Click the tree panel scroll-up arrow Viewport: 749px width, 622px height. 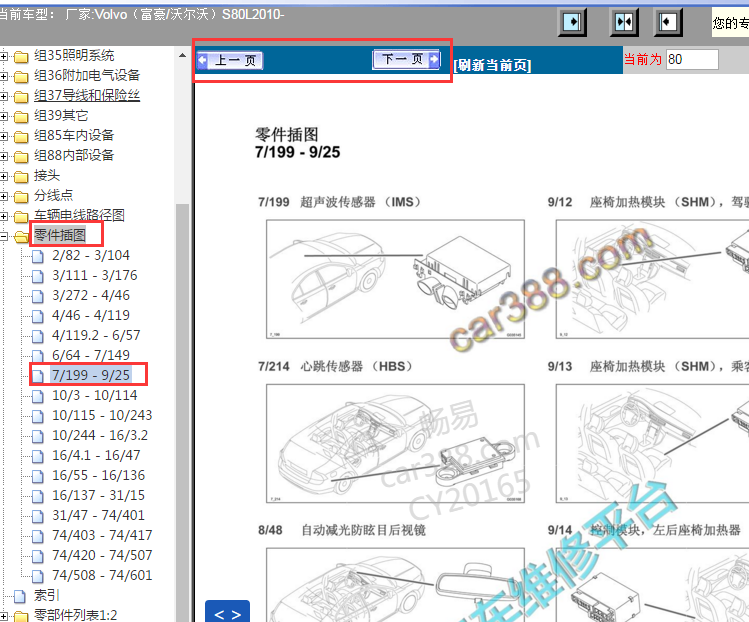click(x=182, y=56)
